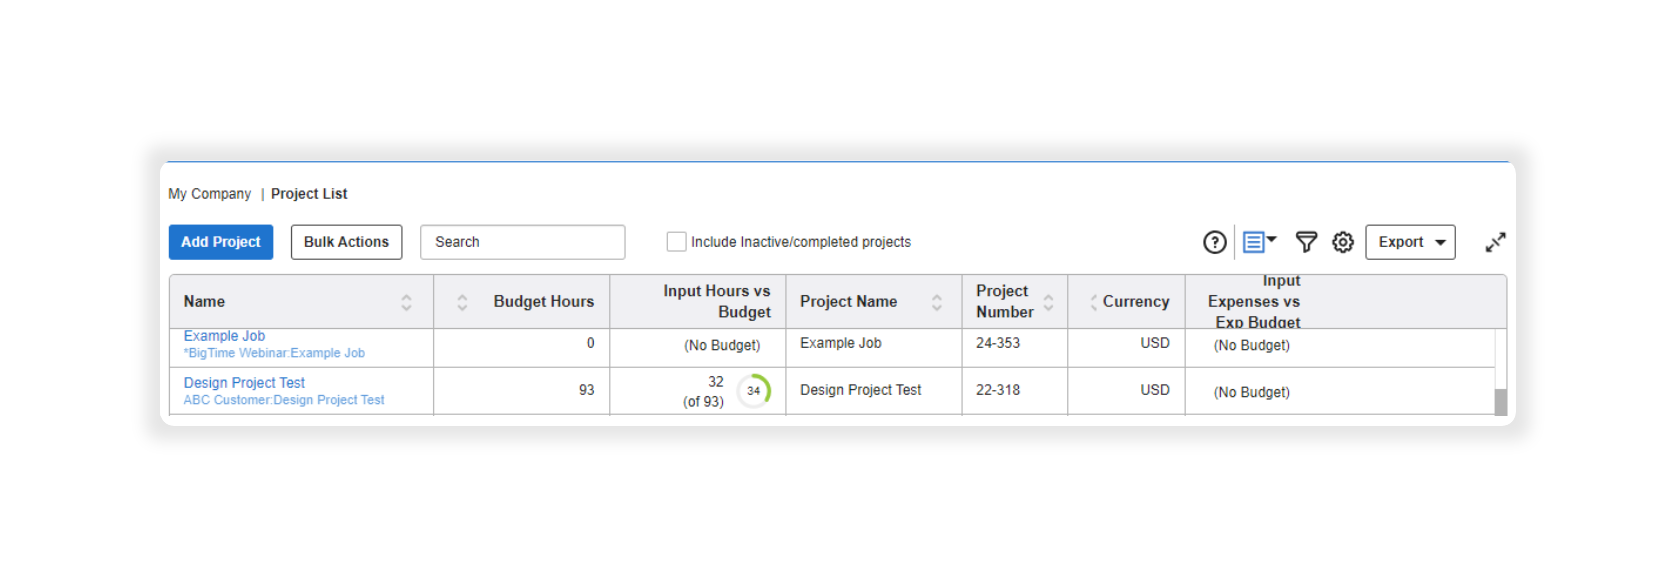Sort by the Budget Hours column arrows

tap(462, 302)
